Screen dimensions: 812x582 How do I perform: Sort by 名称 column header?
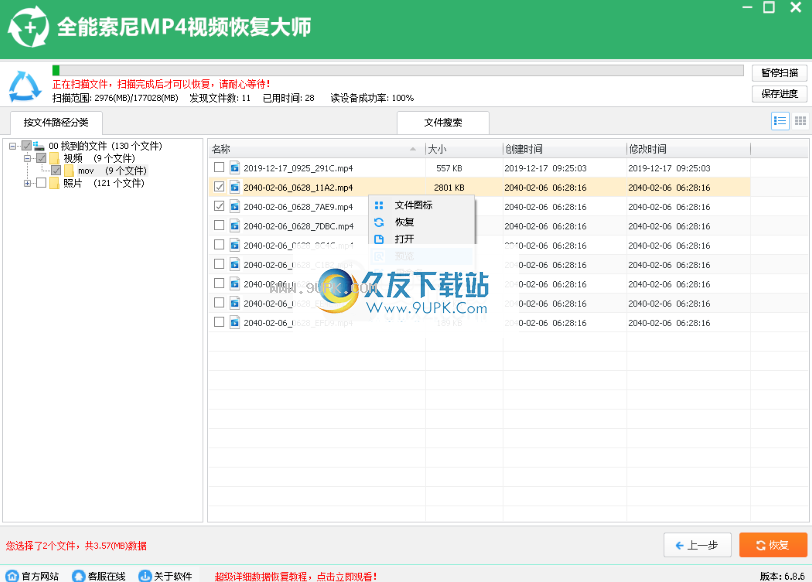click(x=316, y=149)
